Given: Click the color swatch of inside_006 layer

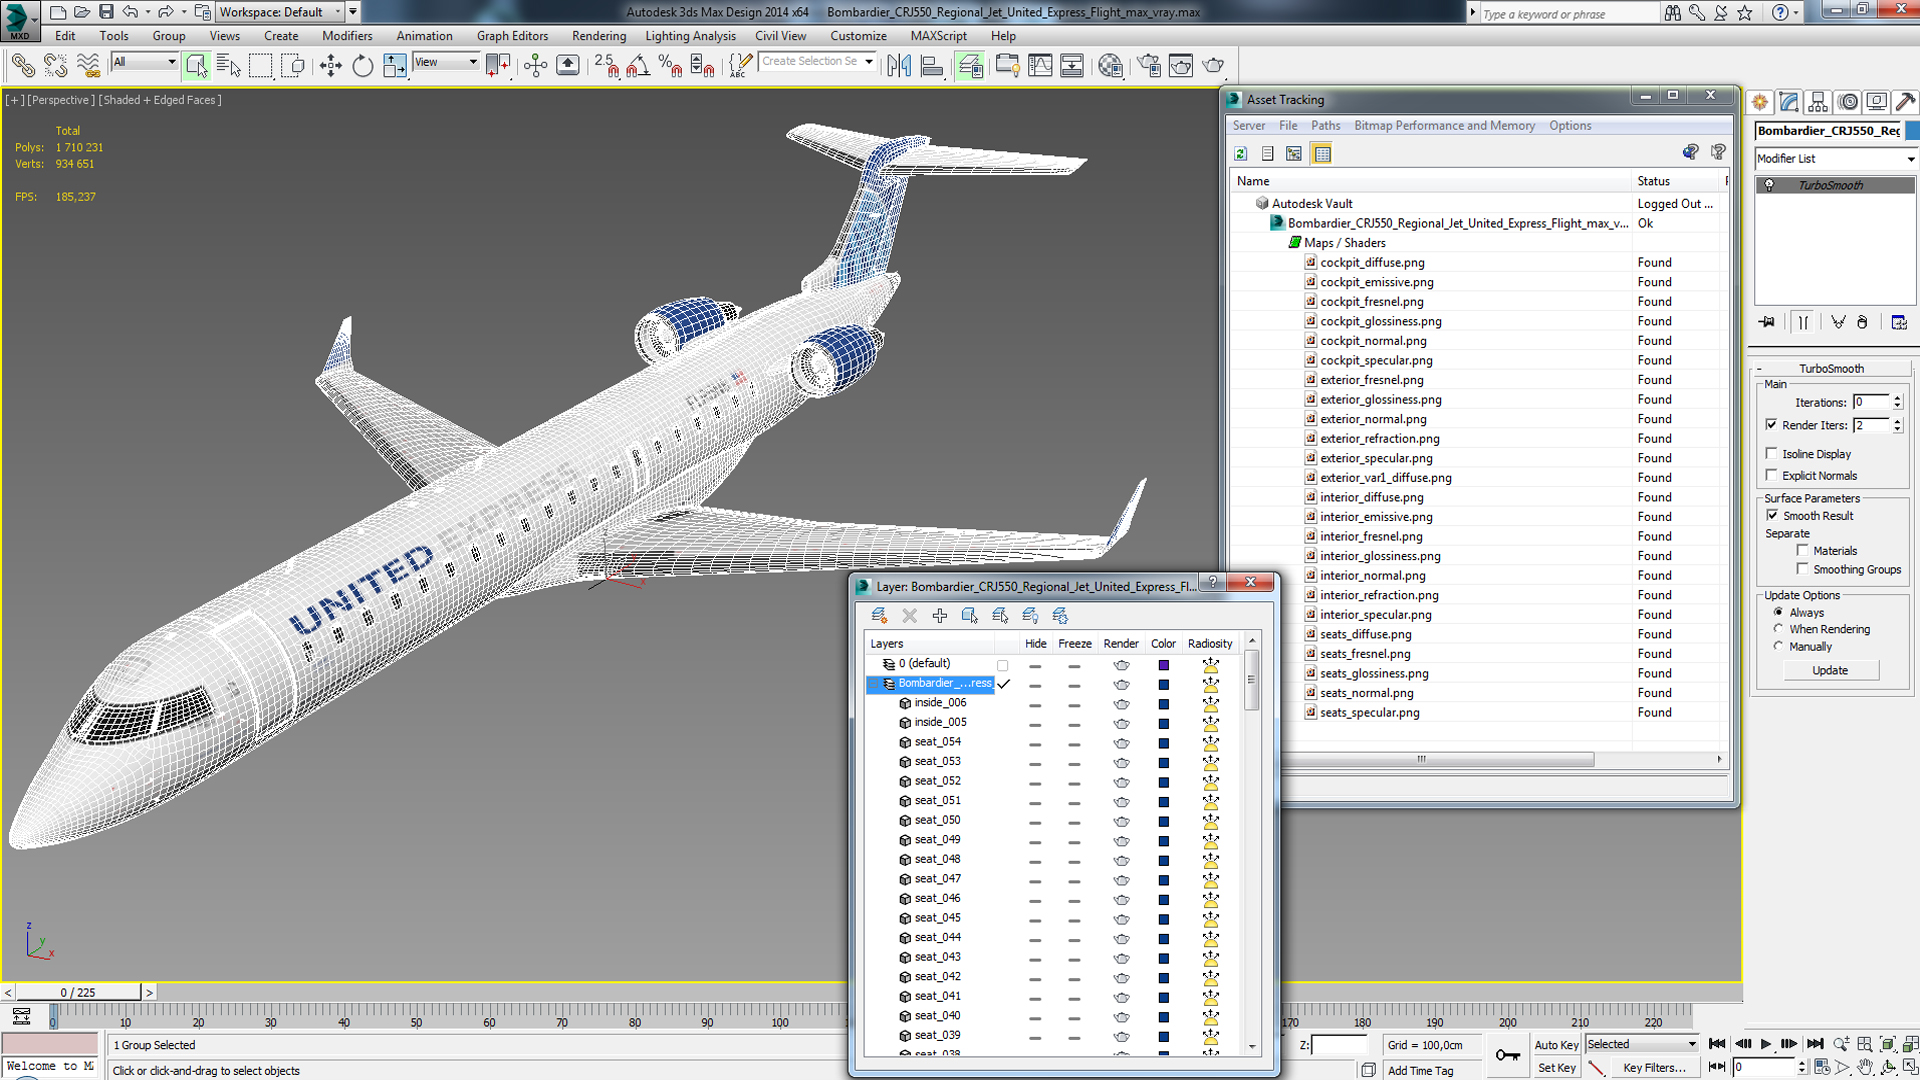Looking at the screenshot, I should point(1163,704).
